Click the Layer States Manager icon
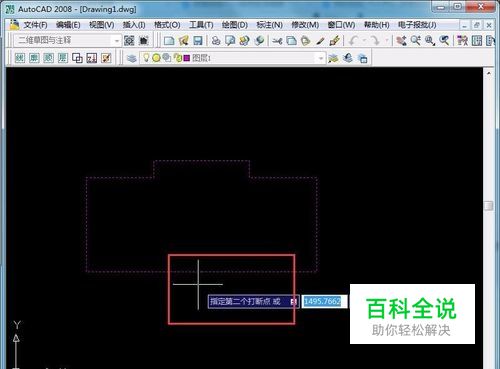The height and width of the screenshot is (369, 500). click(362, 58)
